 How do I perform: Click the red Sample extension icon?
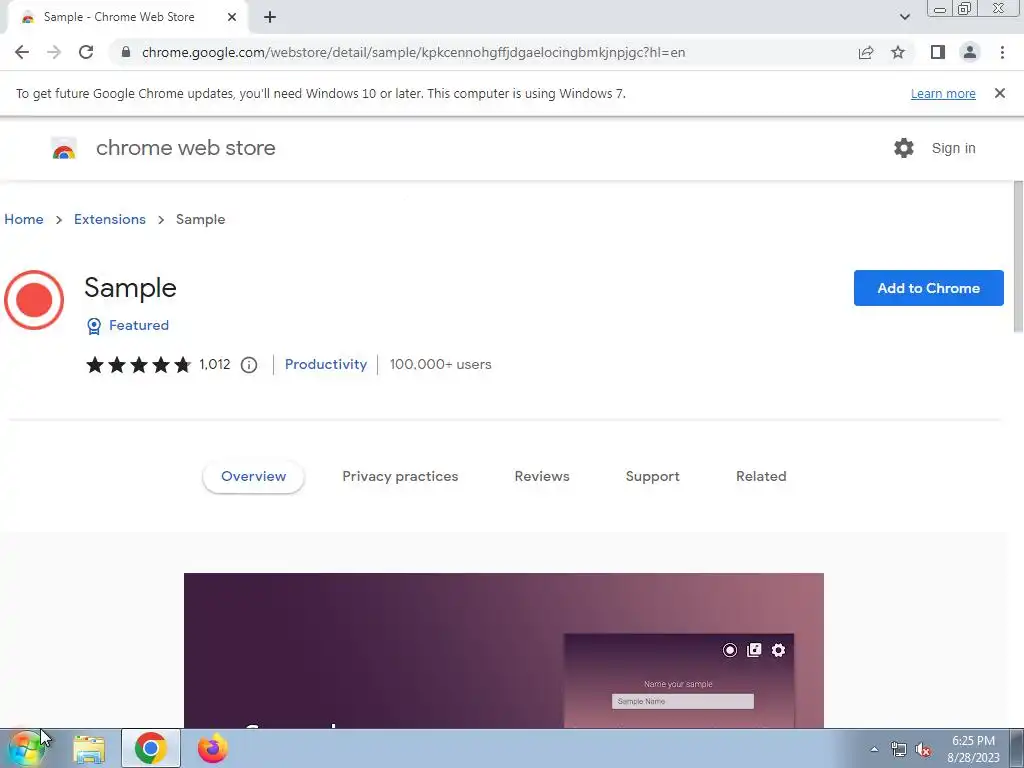34,300
